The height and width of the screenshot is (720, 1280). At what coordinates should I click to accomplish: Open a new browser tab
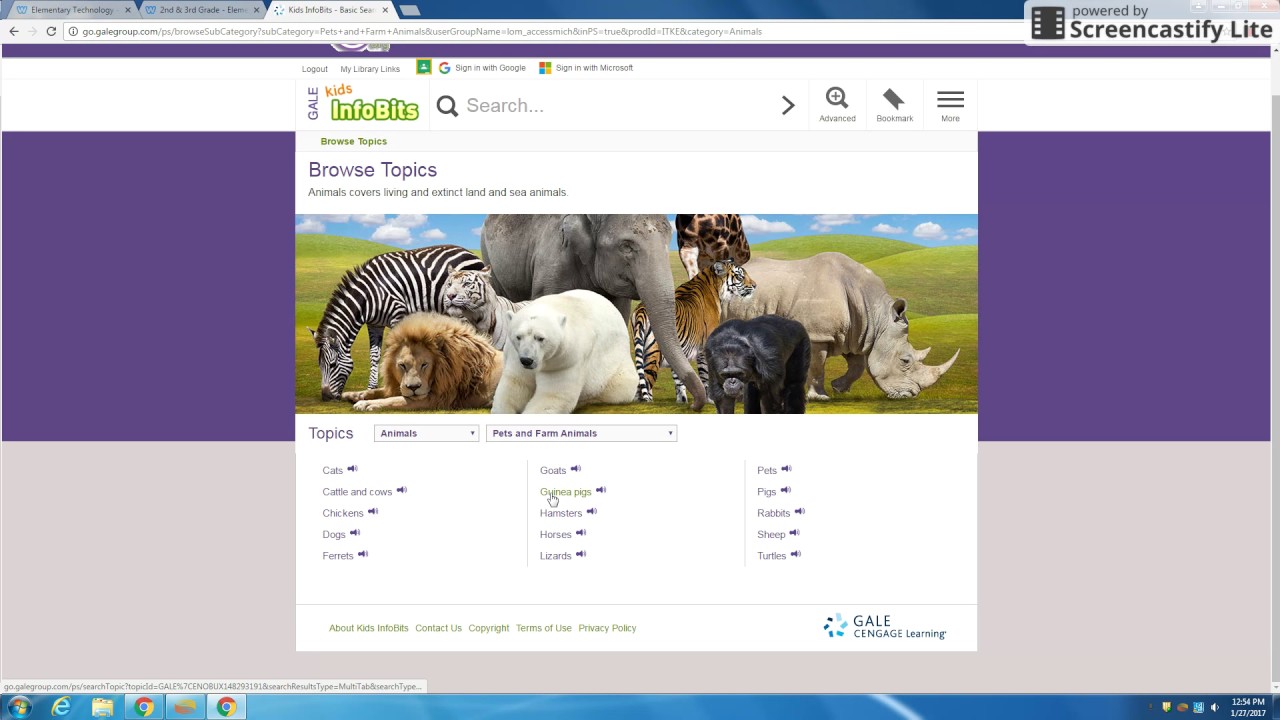409,10
